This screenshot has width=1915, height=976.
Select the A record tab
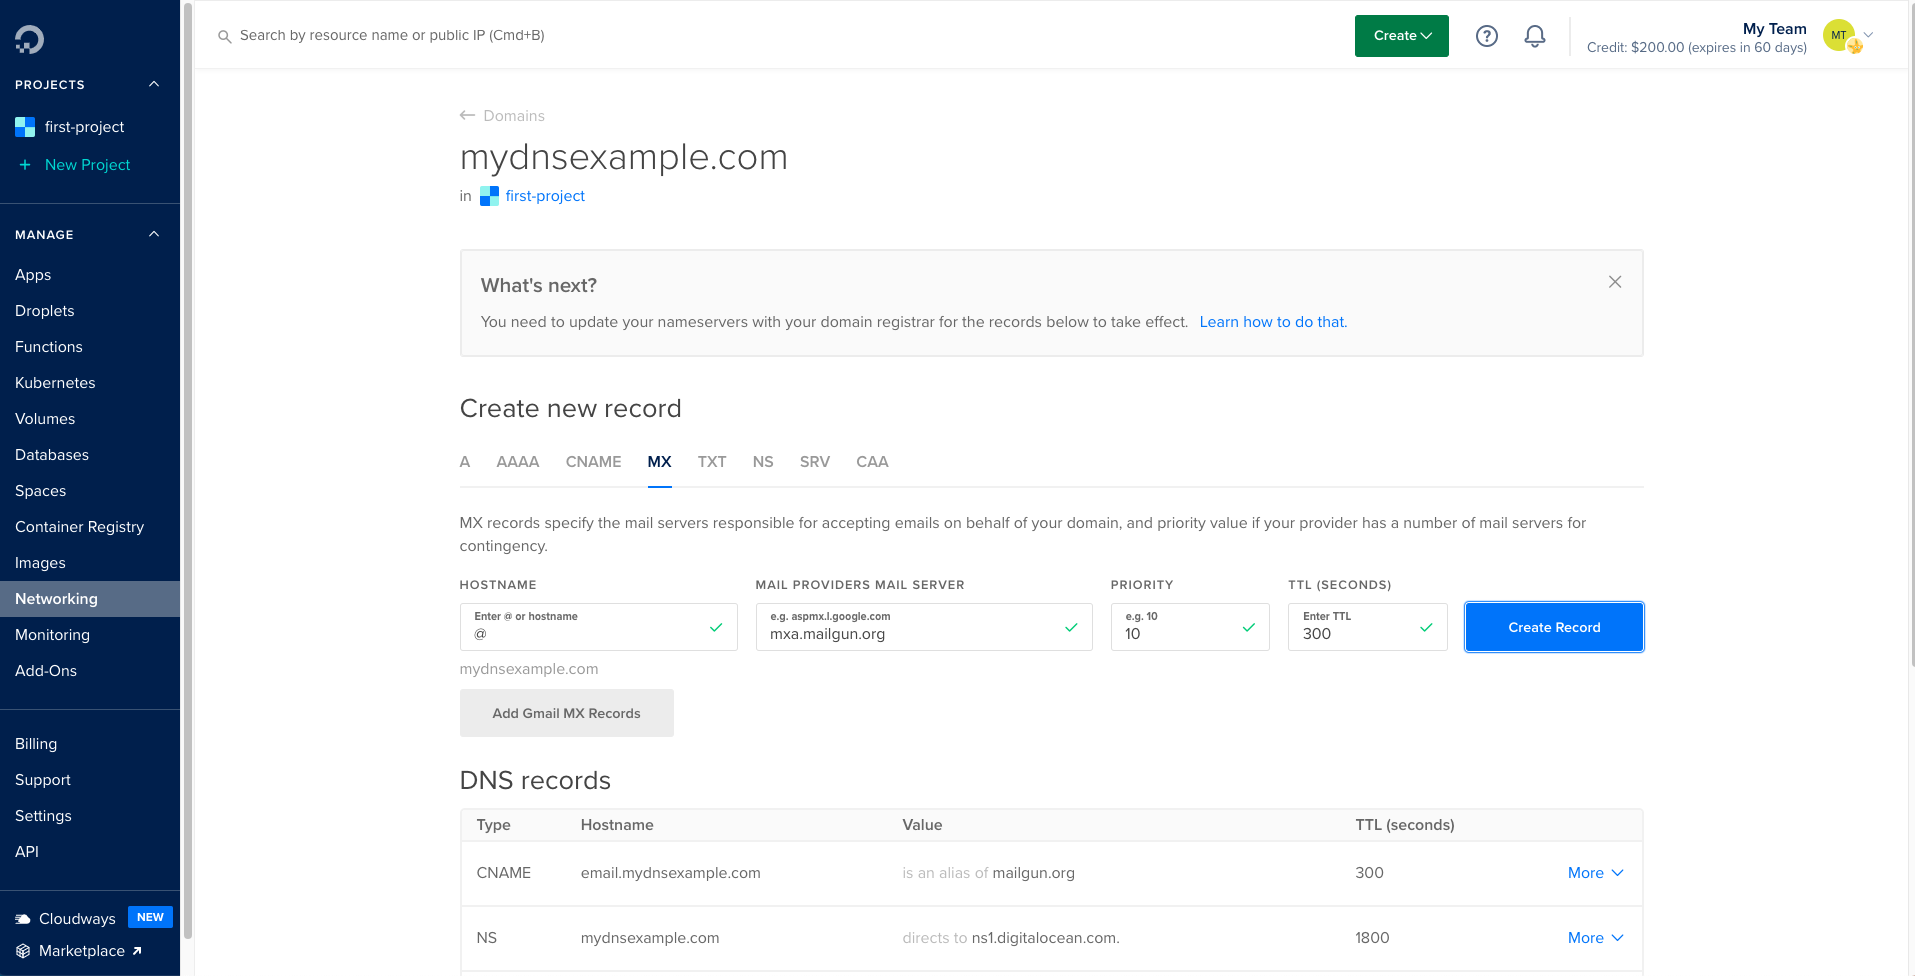click(465, 462)
